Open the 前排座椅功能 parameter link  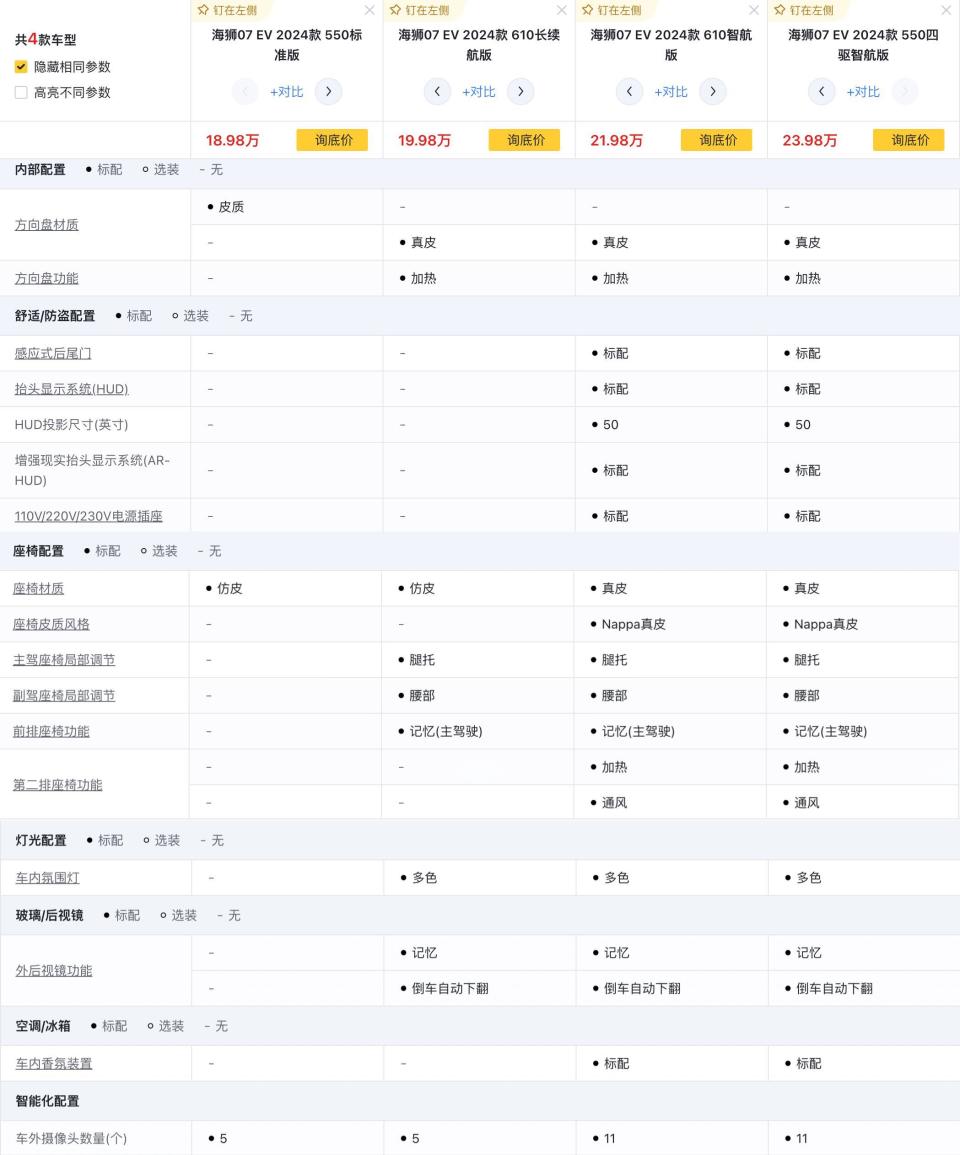click(52, 731)
